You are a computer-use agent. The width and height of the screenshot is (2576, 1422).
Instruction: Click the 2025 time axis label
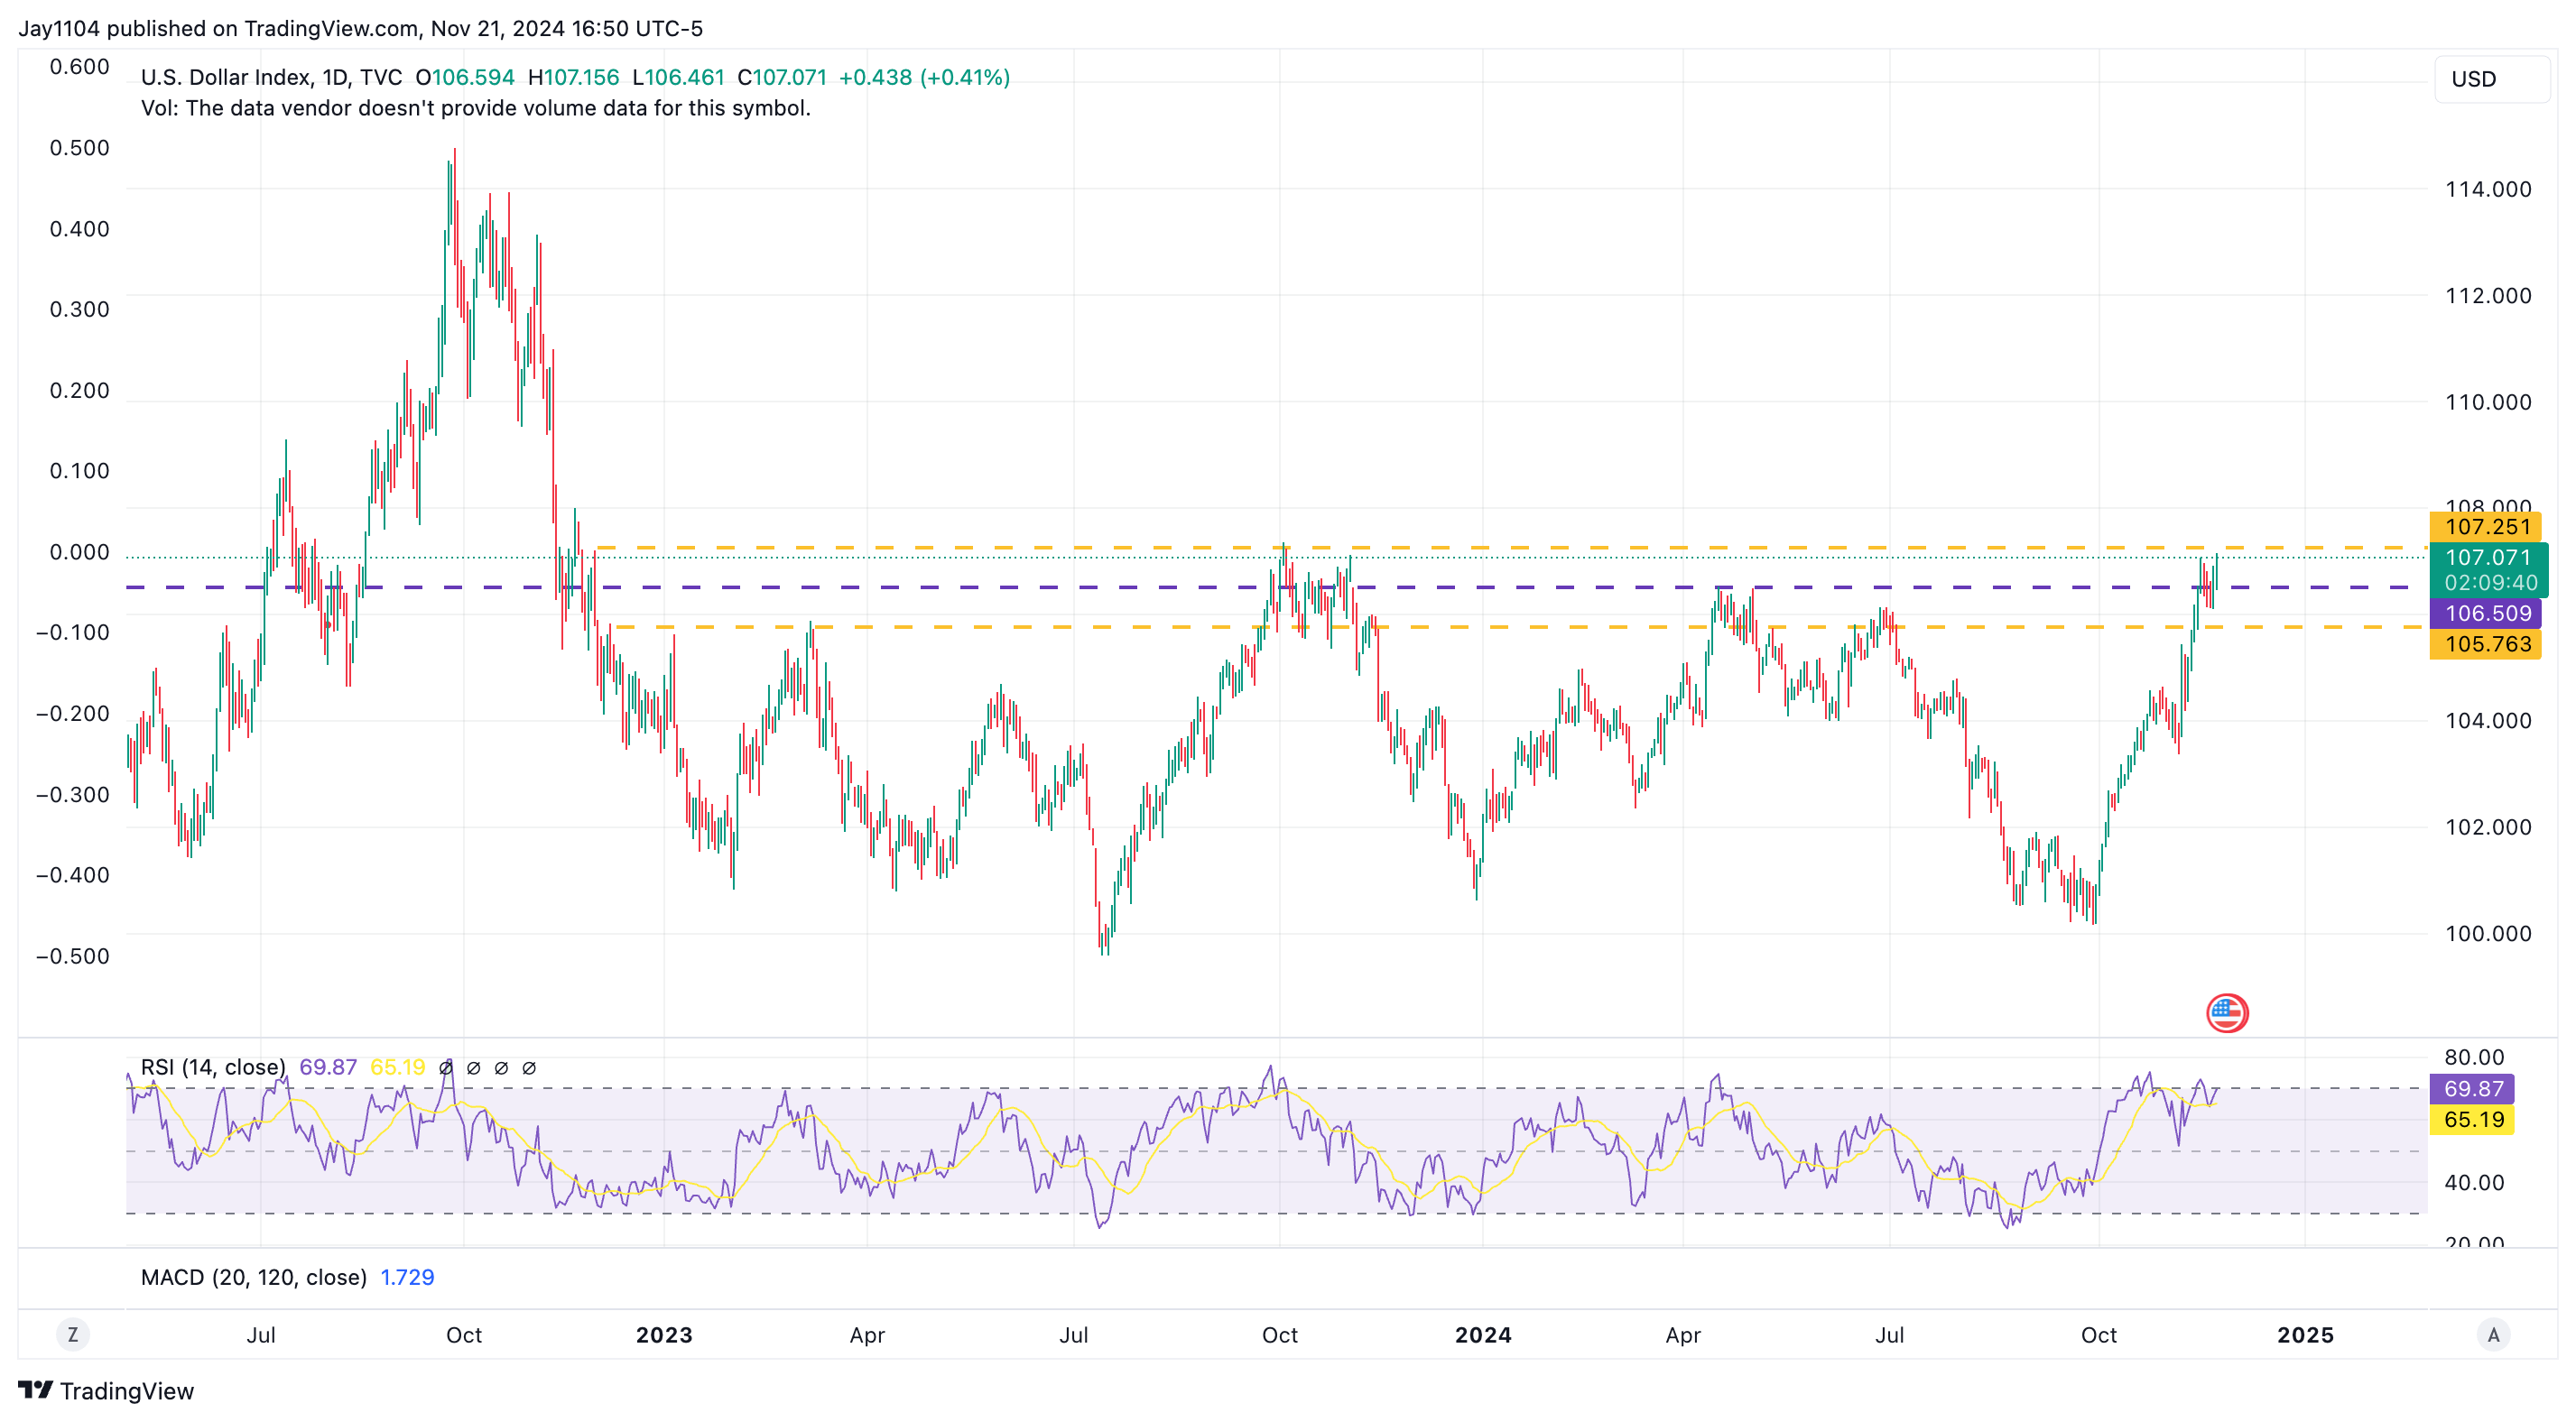[2305, 1335]
